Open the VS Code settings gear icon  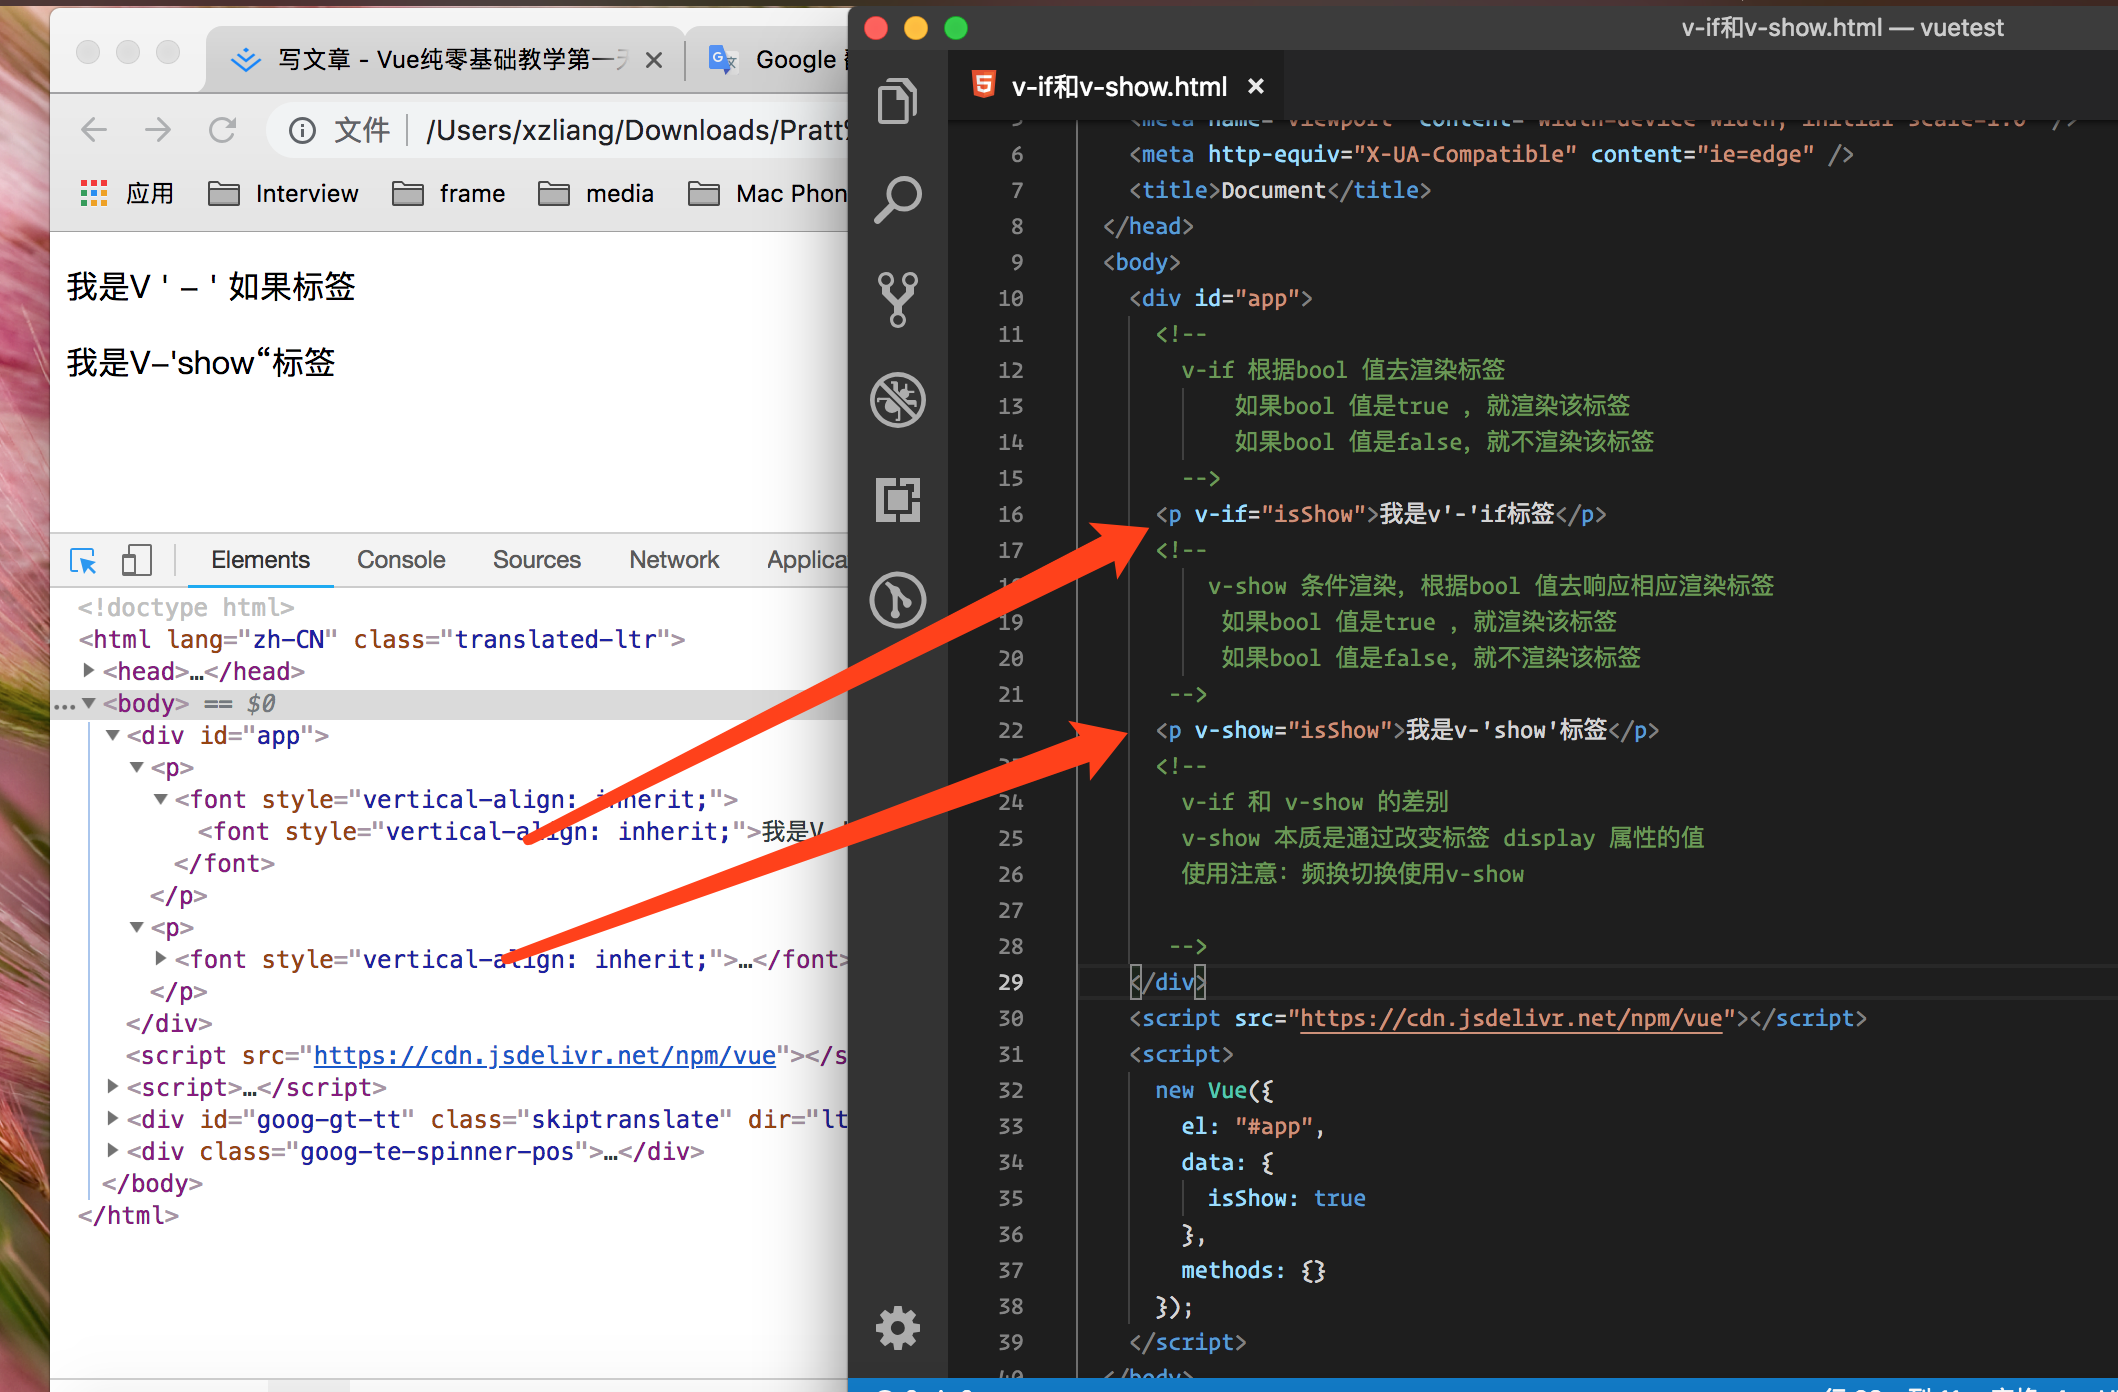click(x=897, y=1327)
